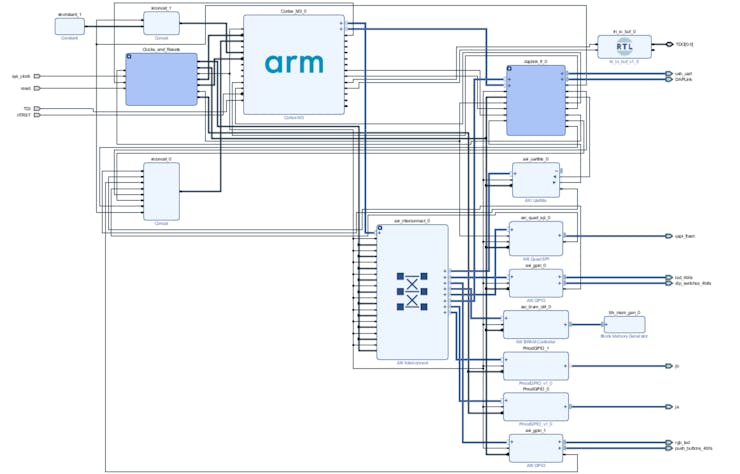Select the axi_gpio_0 block
Image resolution: width=740 pixels, height=474 pixels.
tap(536, 283)
